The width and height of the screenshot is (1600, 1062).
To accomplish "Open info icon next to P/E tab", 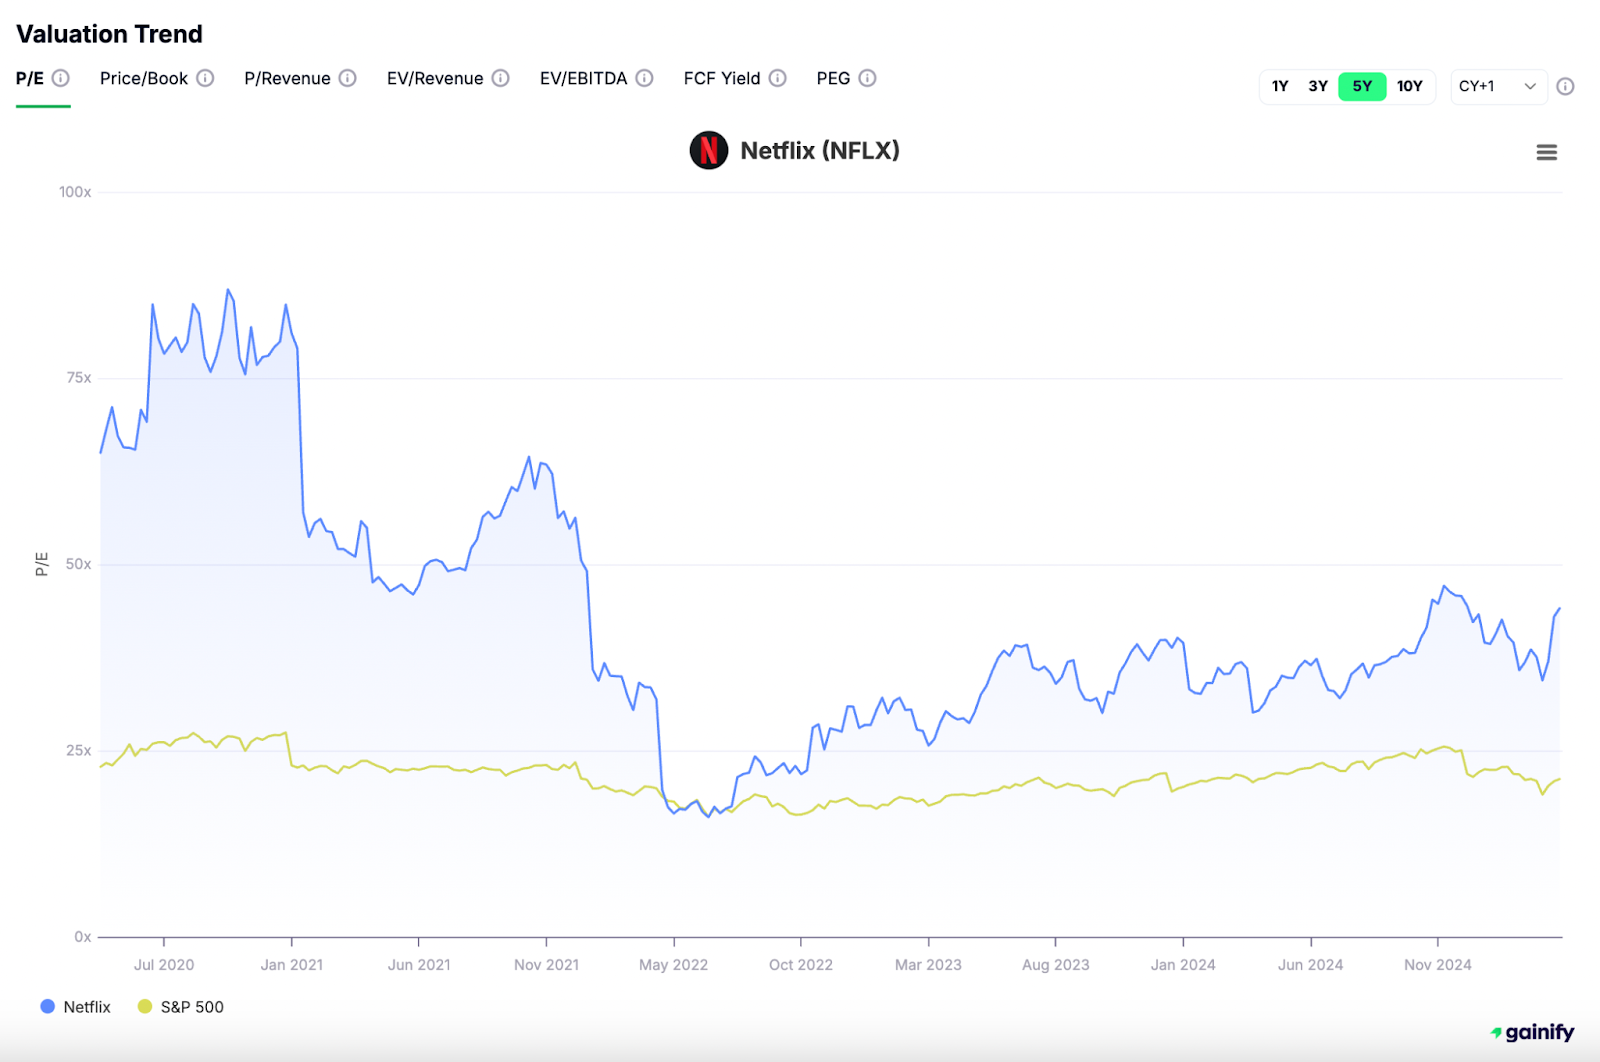I will [61, 78].
